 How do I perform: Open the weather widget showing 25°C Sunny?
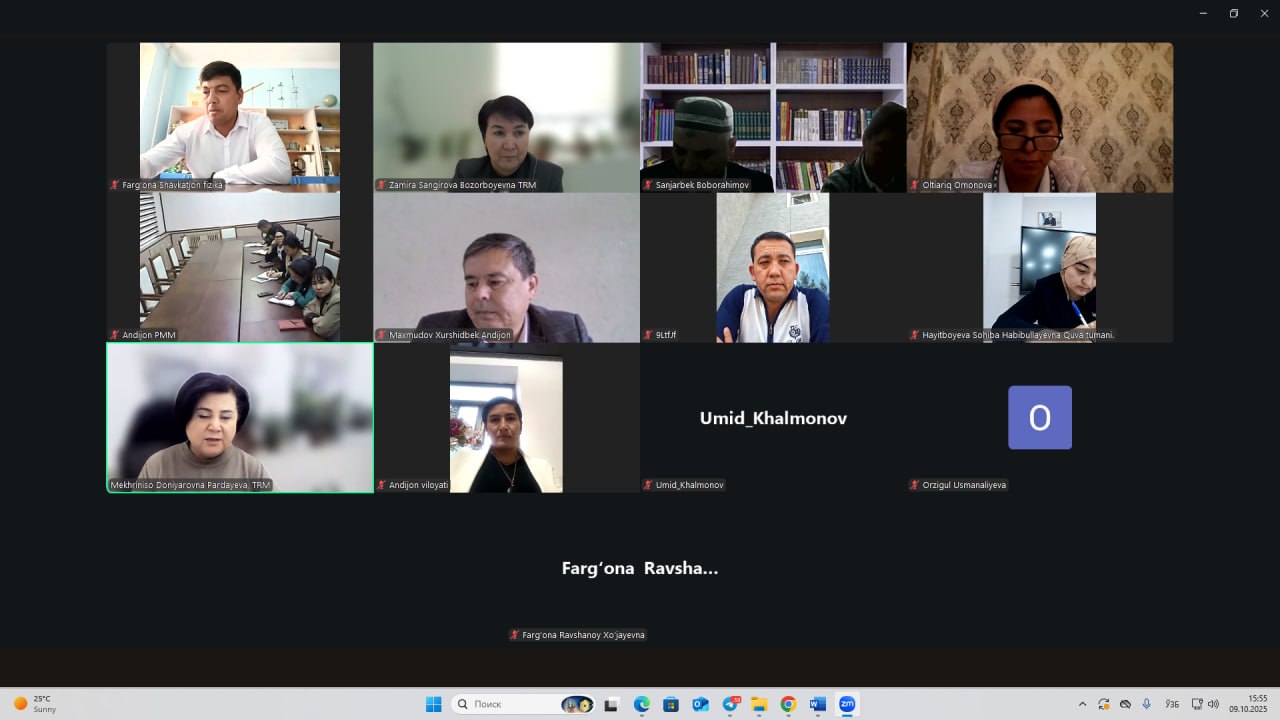point(34,704)
